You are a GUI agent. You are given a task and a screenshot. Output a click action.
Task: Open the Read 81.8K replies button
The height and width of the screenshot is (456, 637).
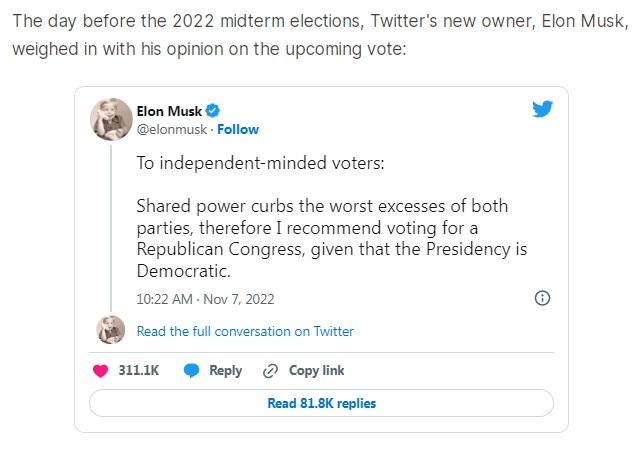tap(321, 403)
